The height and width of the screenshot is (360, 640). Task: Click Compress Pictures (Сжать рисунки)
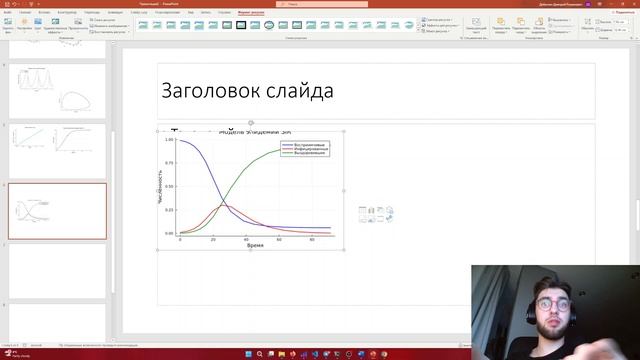coord(103,20)
